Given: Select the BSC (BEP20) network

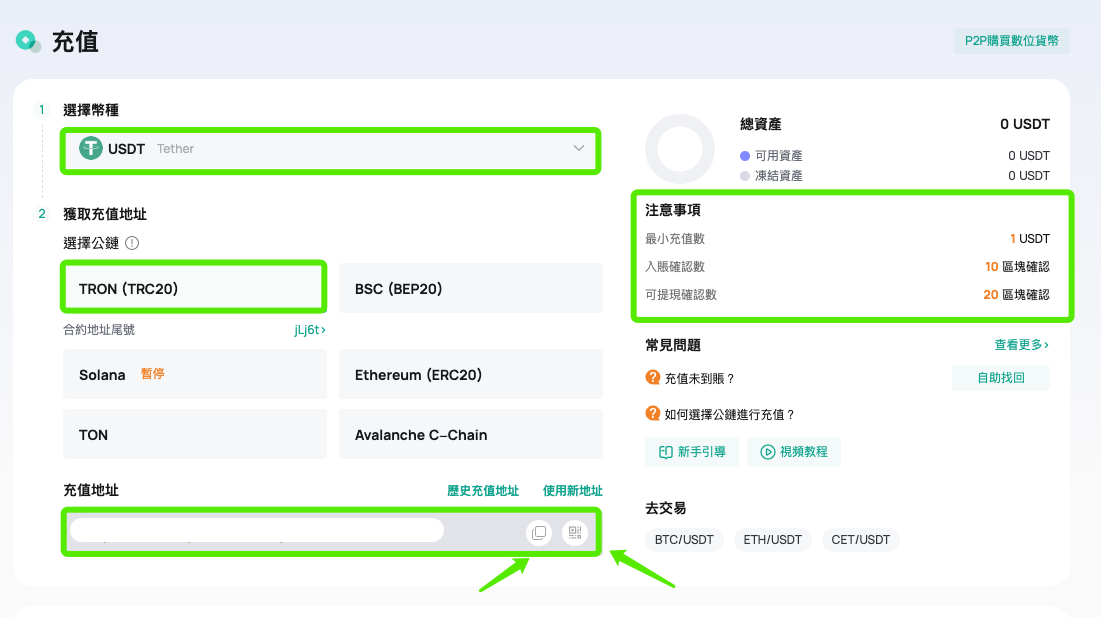Looking at the screenshot, I should (470, 288).
